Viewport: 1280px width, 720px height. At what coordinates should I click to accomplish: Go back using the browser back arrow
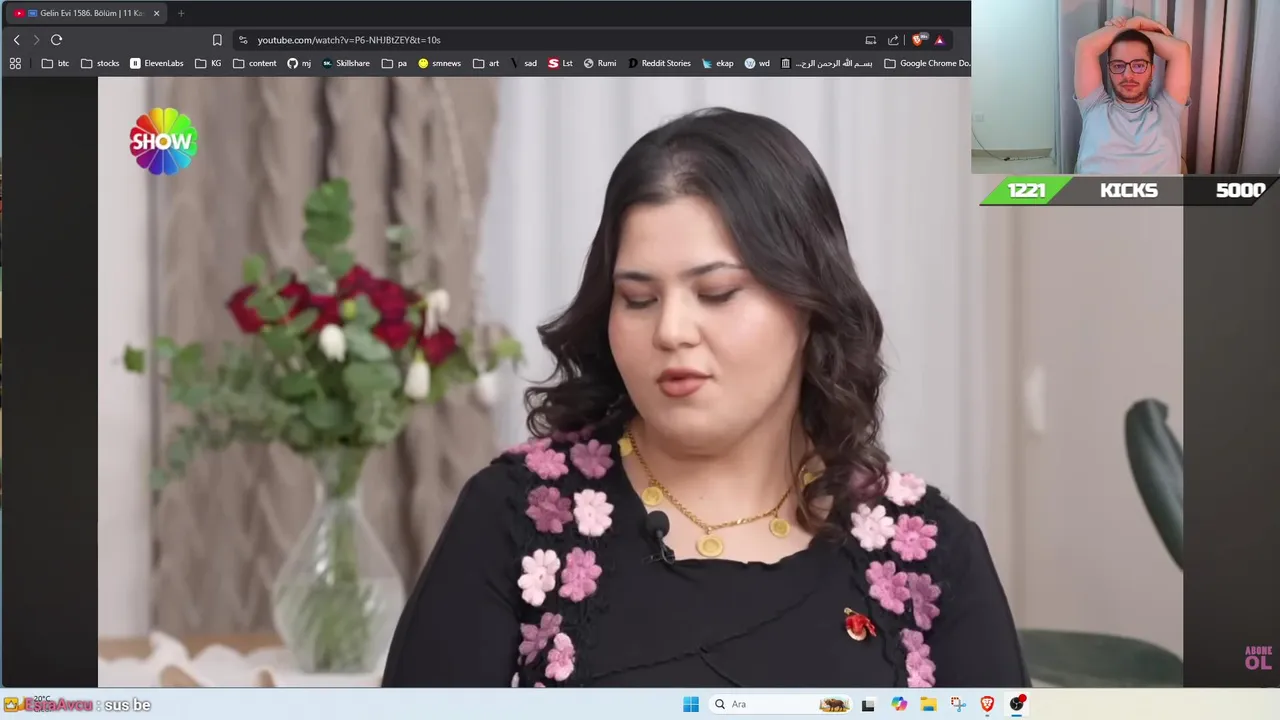[x=16, y=40]
